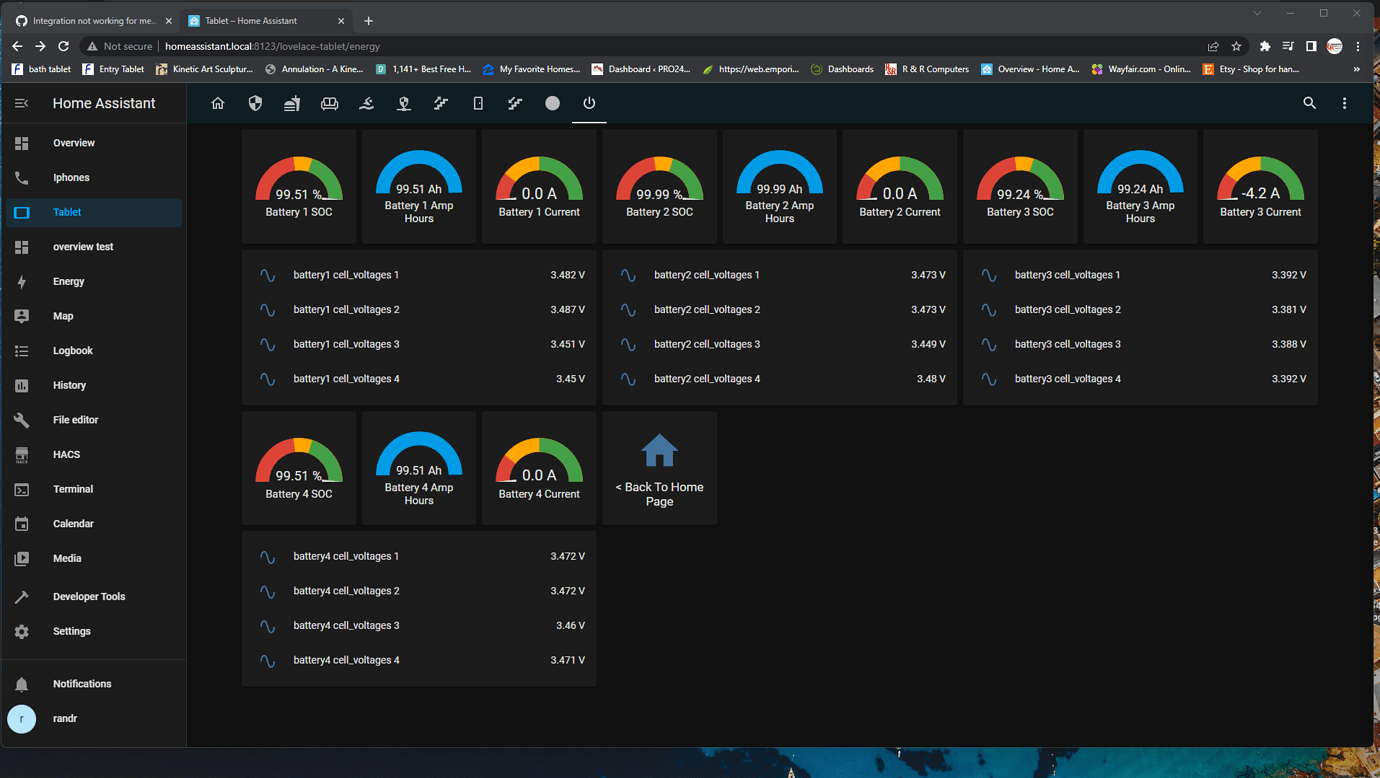The width and height of the screenshot is (1380, 778).
Task: Open the browser's three-dot menu
Action: pyautogui.click(x=1357, y=46)
